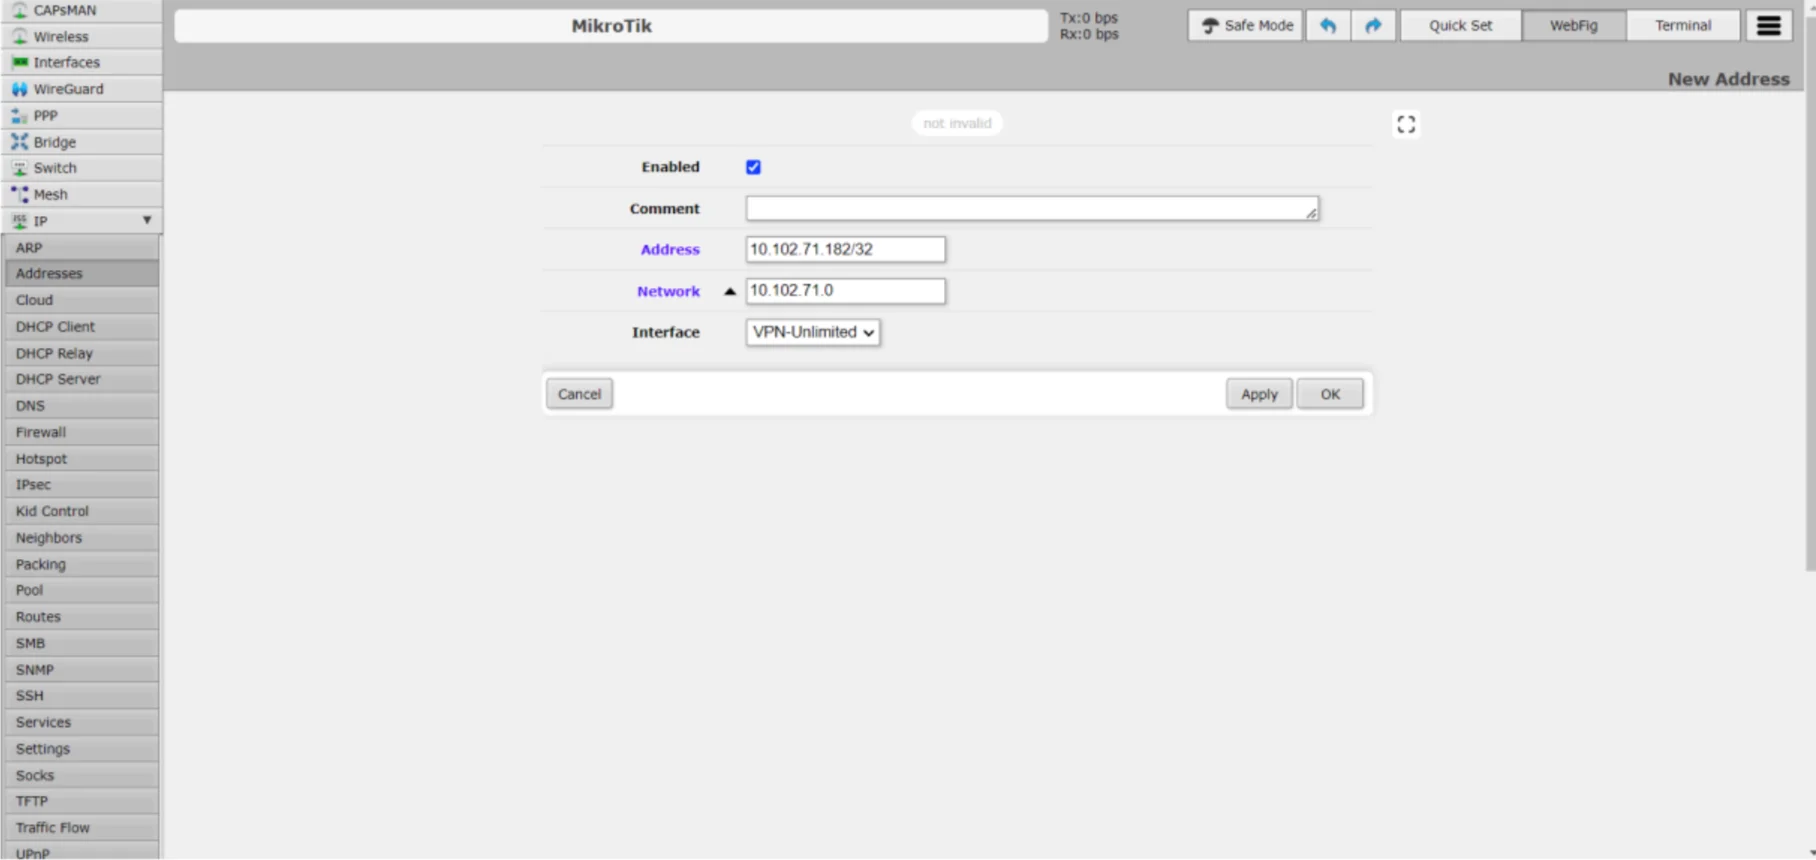Switch to the Quick Set tab
This screenshot has height=860, width=1816.
click(1460, 26)
